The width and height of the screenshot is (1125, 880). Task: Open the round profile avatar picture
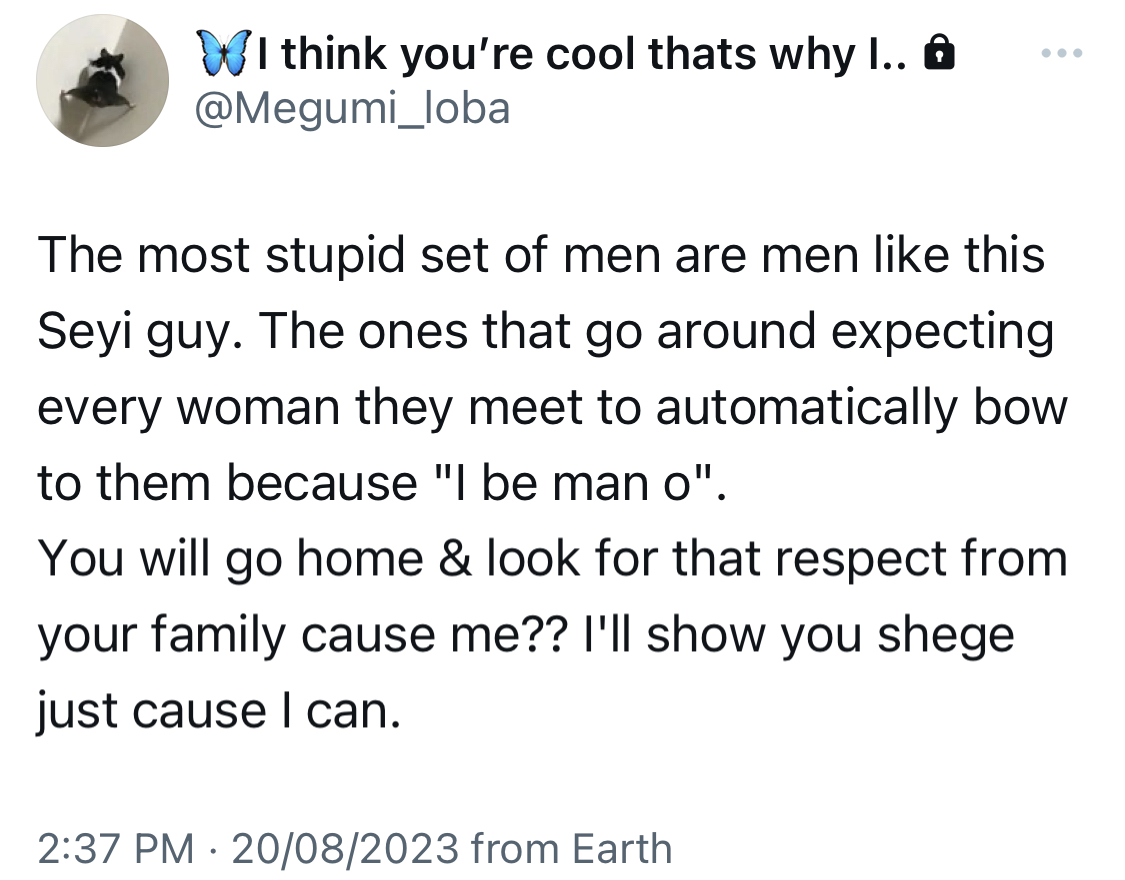pos(103,80)
